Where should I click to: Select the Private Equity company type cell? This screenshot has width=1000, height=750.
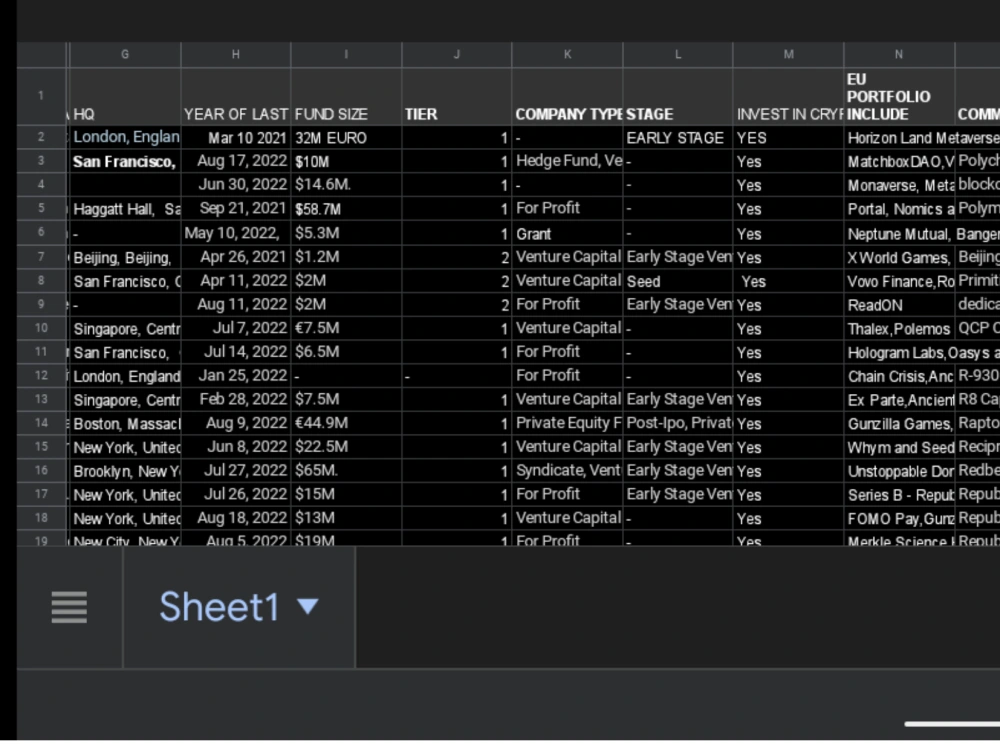(x=567, y=423)
